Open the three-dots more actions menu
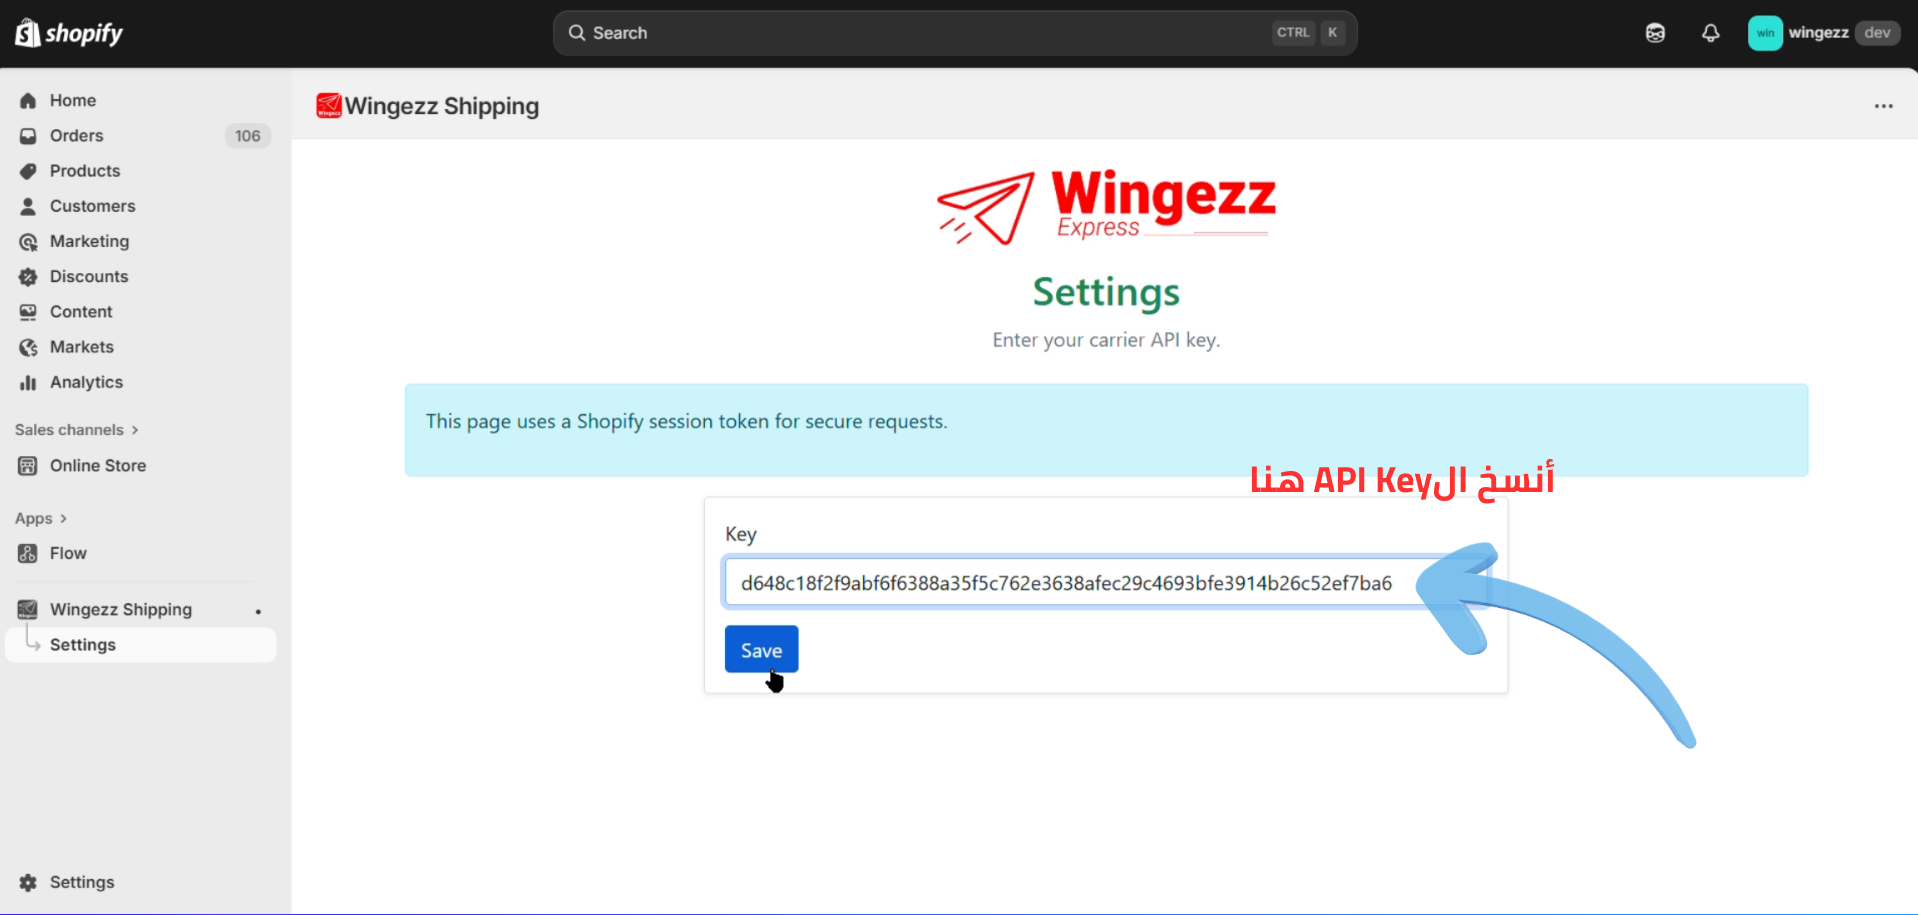1918x915 pixels. (1883, 106)
